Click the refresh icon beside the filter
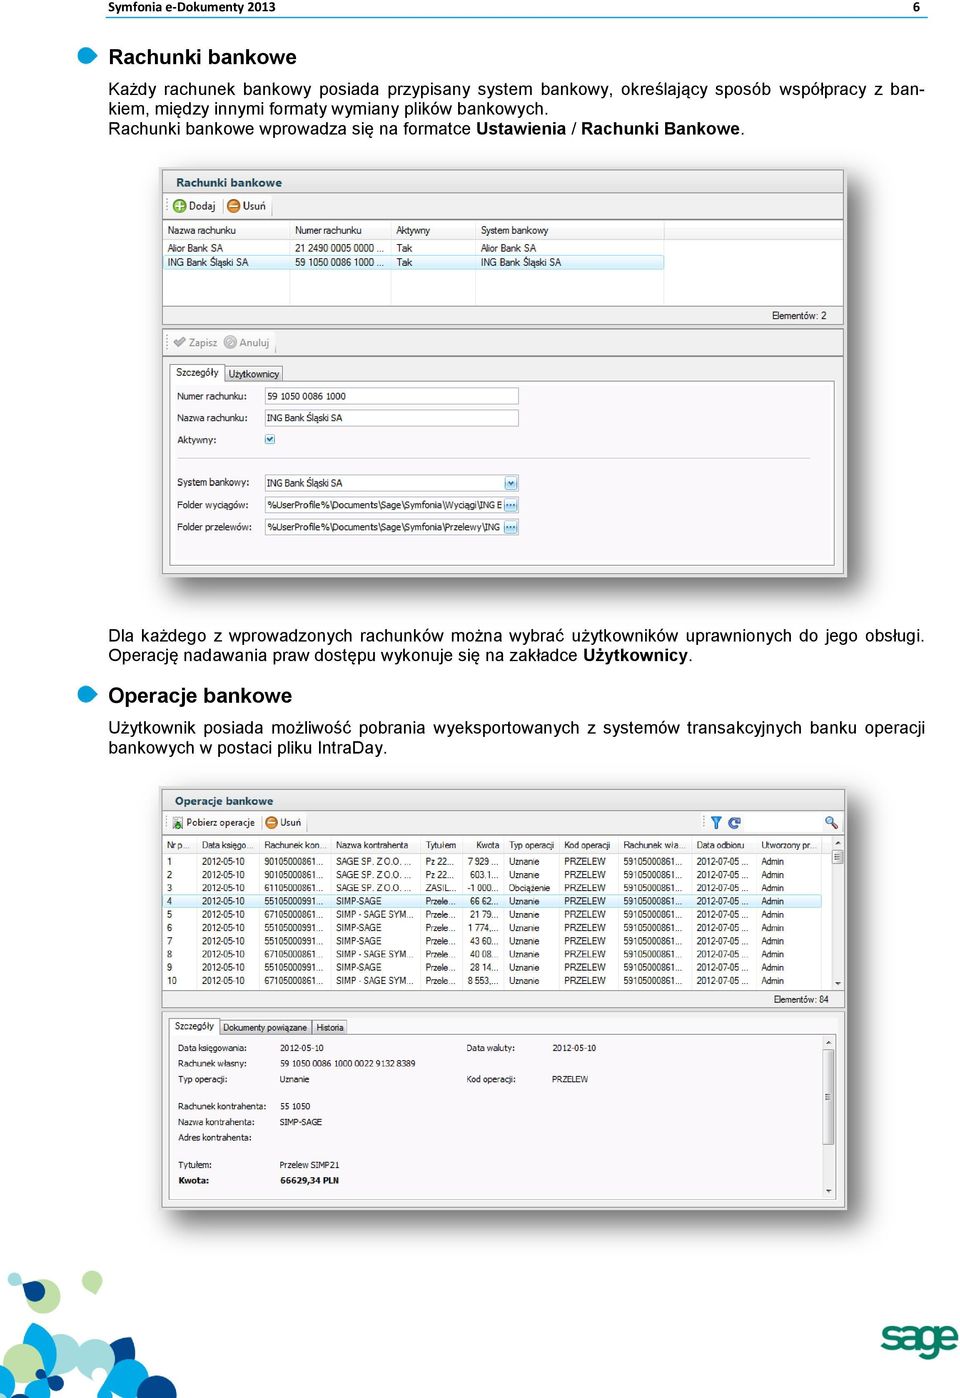 pyautogui.click(x=734, y=822)
